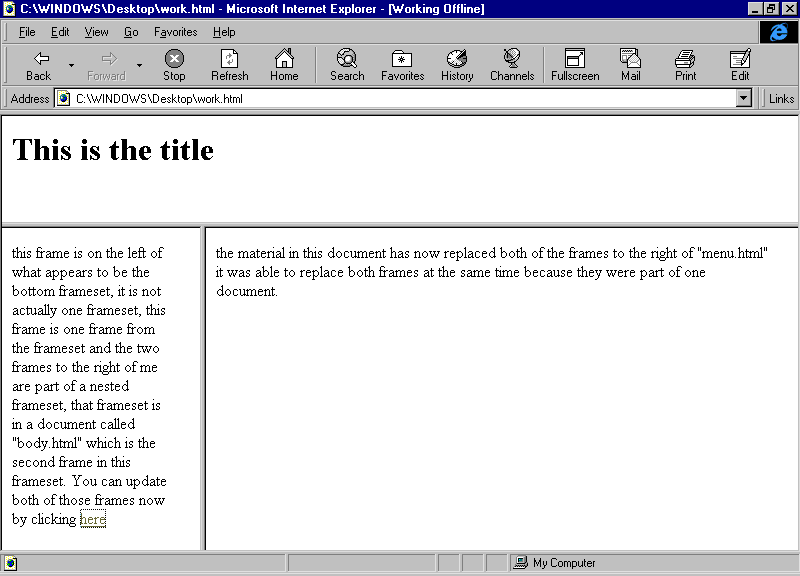The width and height of the screenshot is (800, 576).
Task: Follow the "here" link in left frame
Action: pyautogui.click(x=92, y=519)
